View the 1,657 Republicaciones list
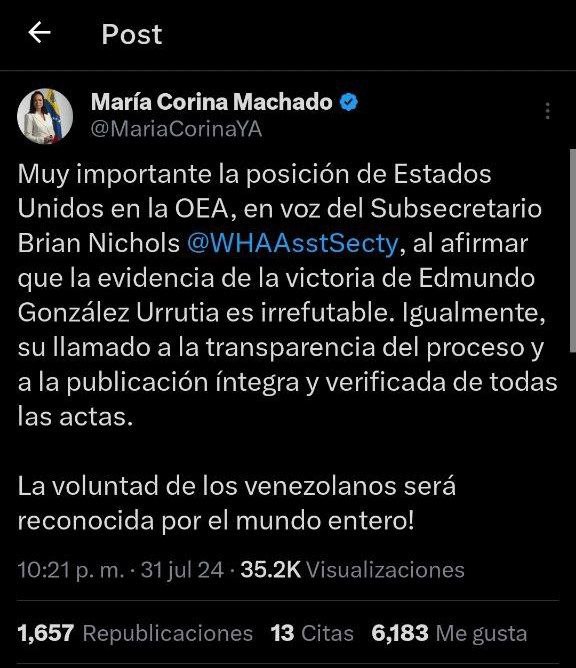The image size is (576, 668). tap(135, 633)
